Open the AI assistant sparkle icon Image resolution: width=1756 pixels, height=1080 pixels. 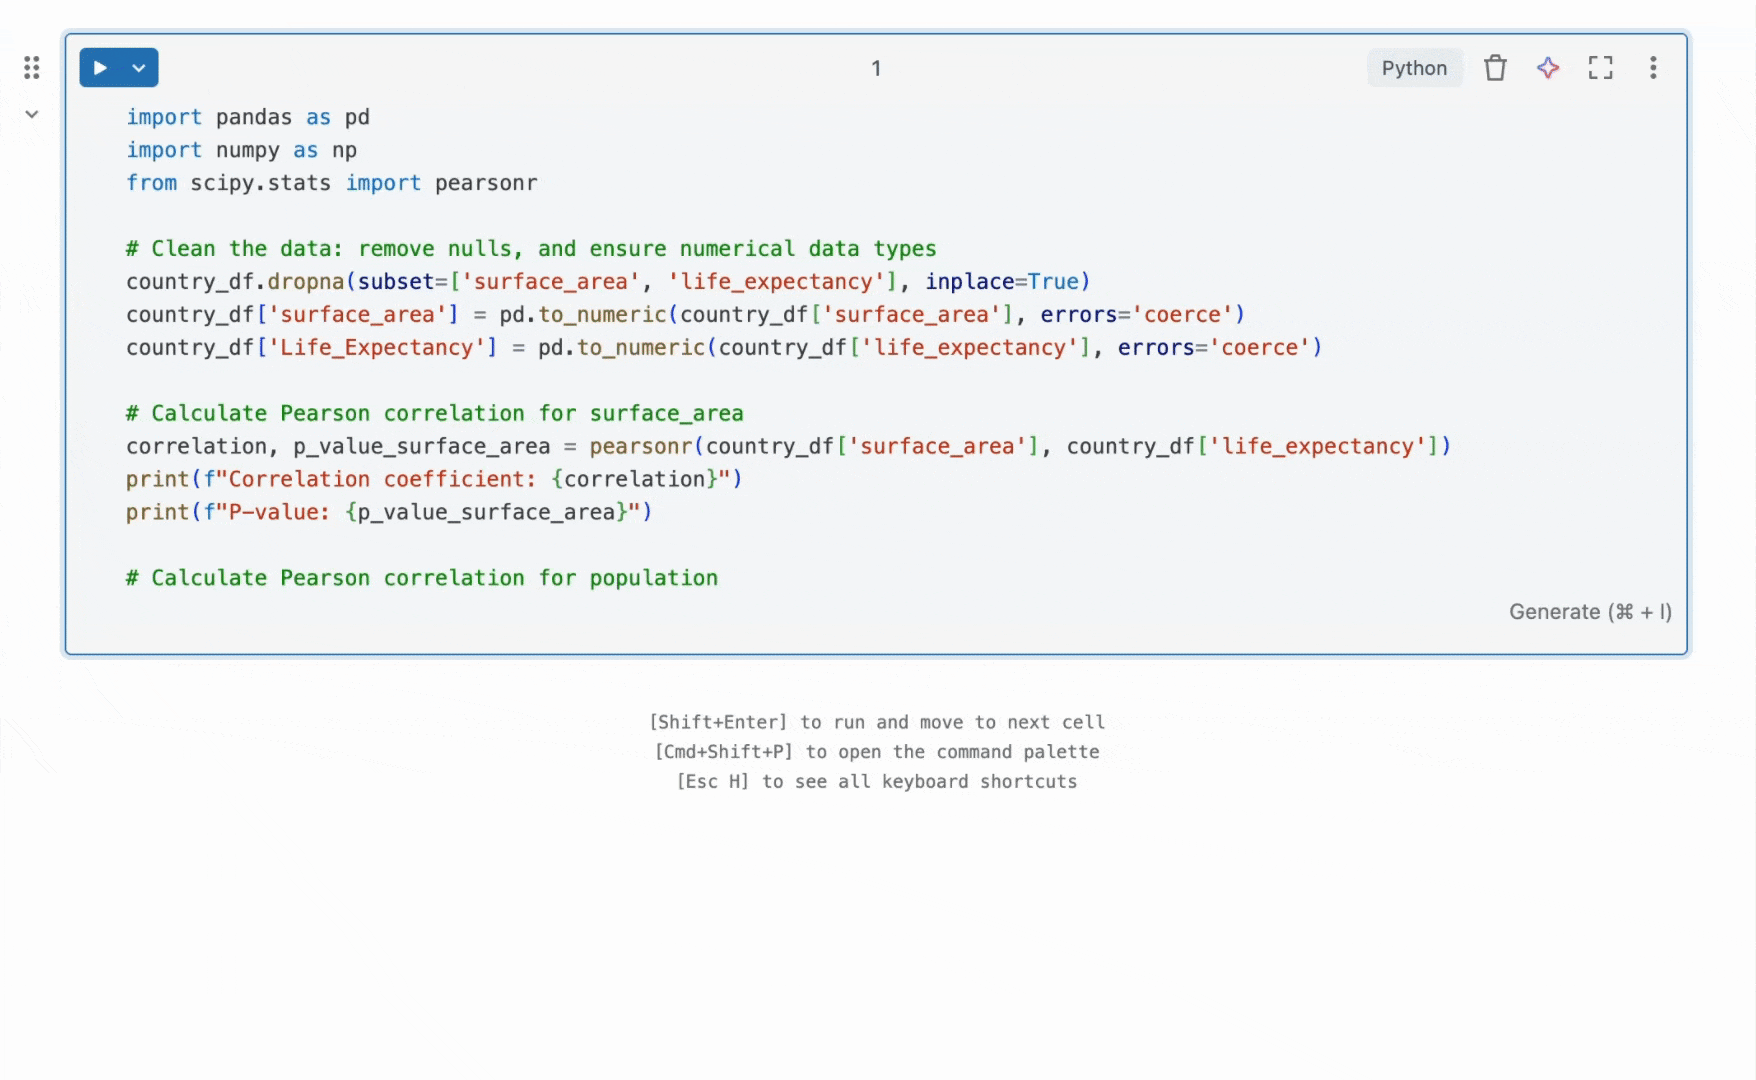(x=1548, y=67)
